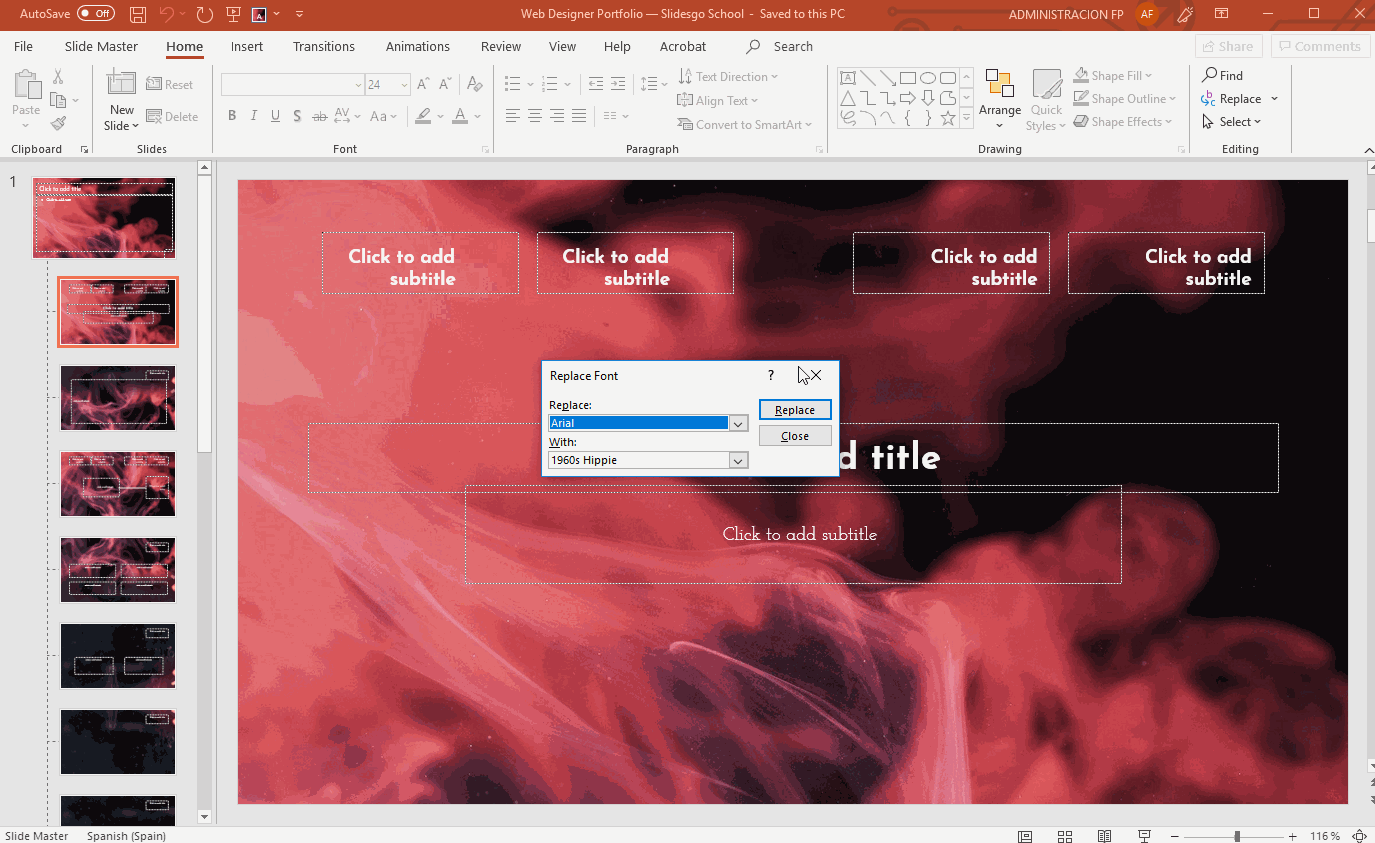1375x843 pixels.
Task: Open the Transitions ribbon tab
Action: pyautogui.click(x=323, y=46)
